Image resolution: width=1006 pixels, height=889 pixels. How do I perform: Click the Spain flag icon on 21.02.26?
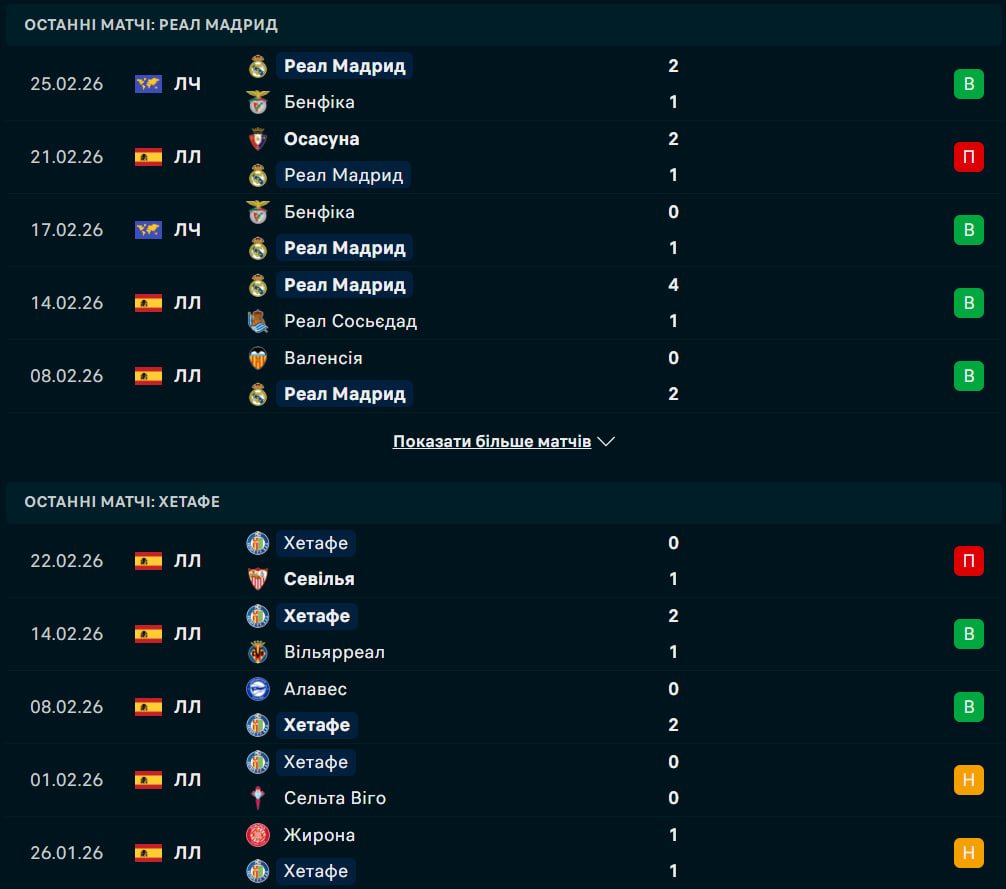click(148, 157)
